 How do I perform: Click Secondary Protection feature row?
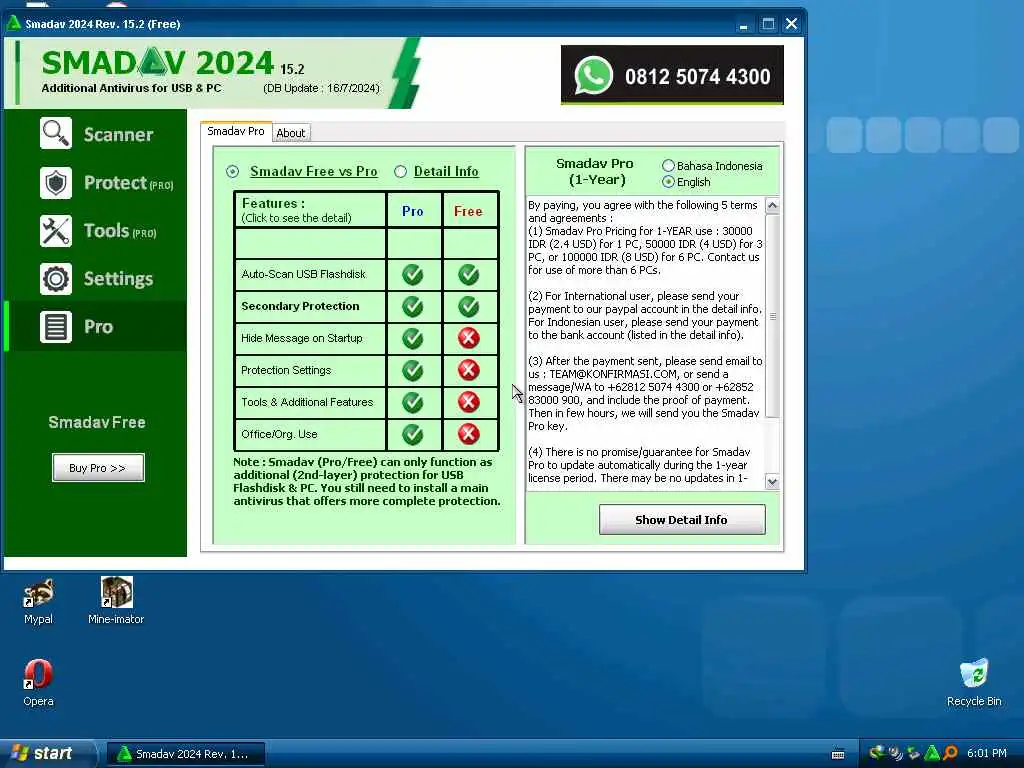[310, 306]
